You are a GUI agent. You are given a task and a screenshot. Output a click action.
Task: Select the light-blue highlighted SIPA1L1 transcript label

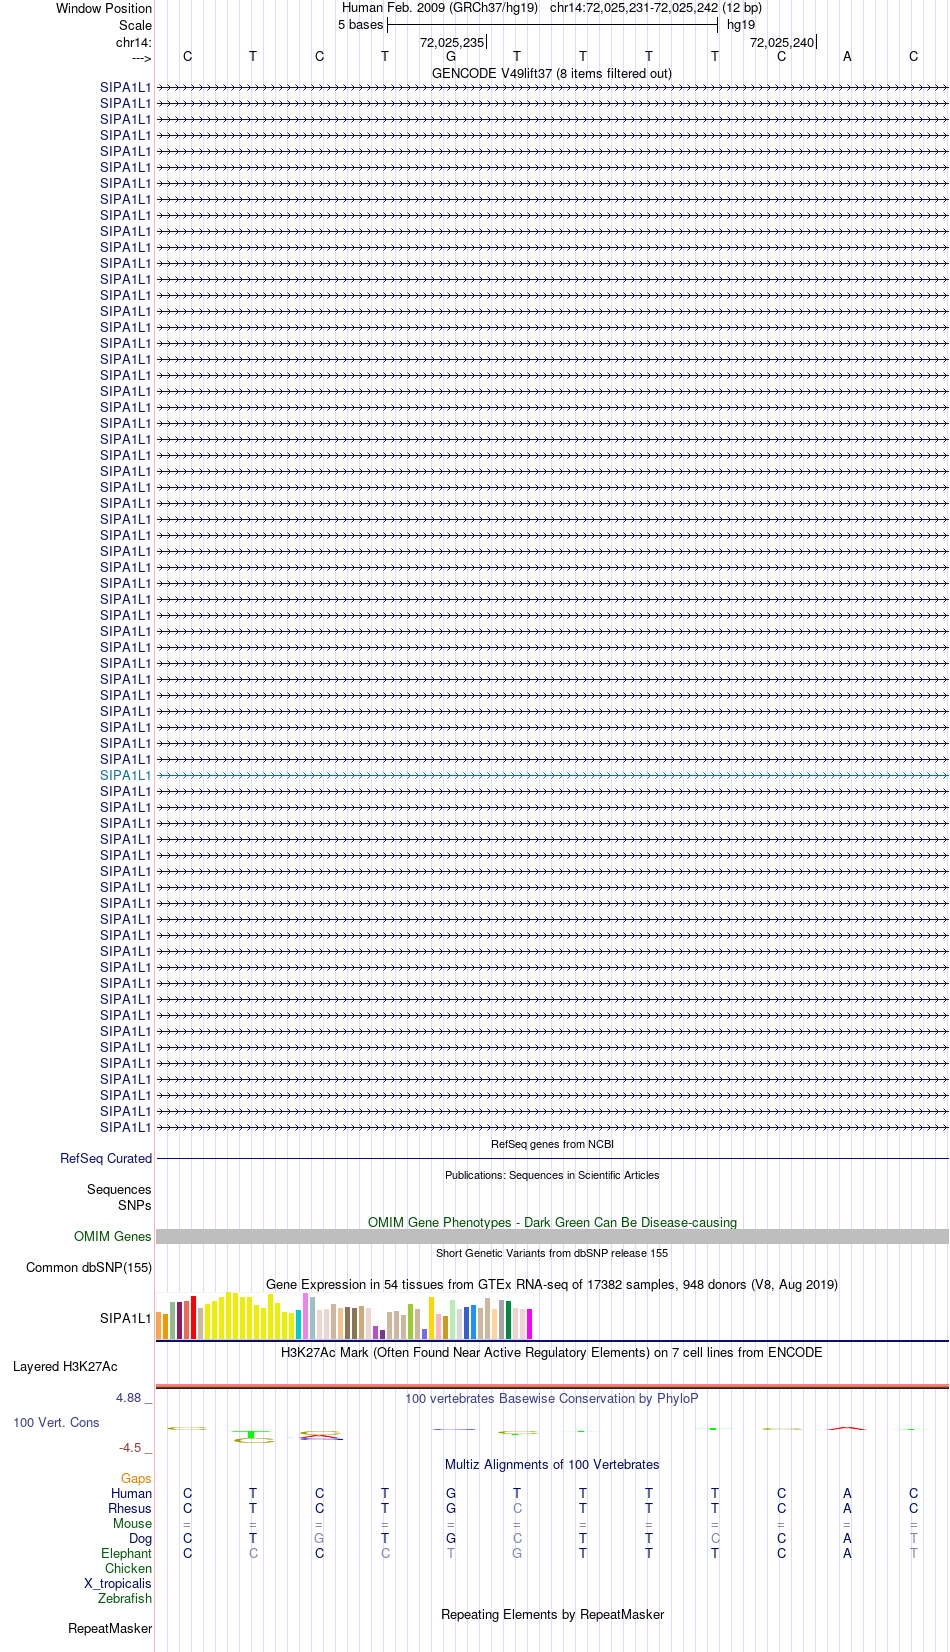pos(126,776)
